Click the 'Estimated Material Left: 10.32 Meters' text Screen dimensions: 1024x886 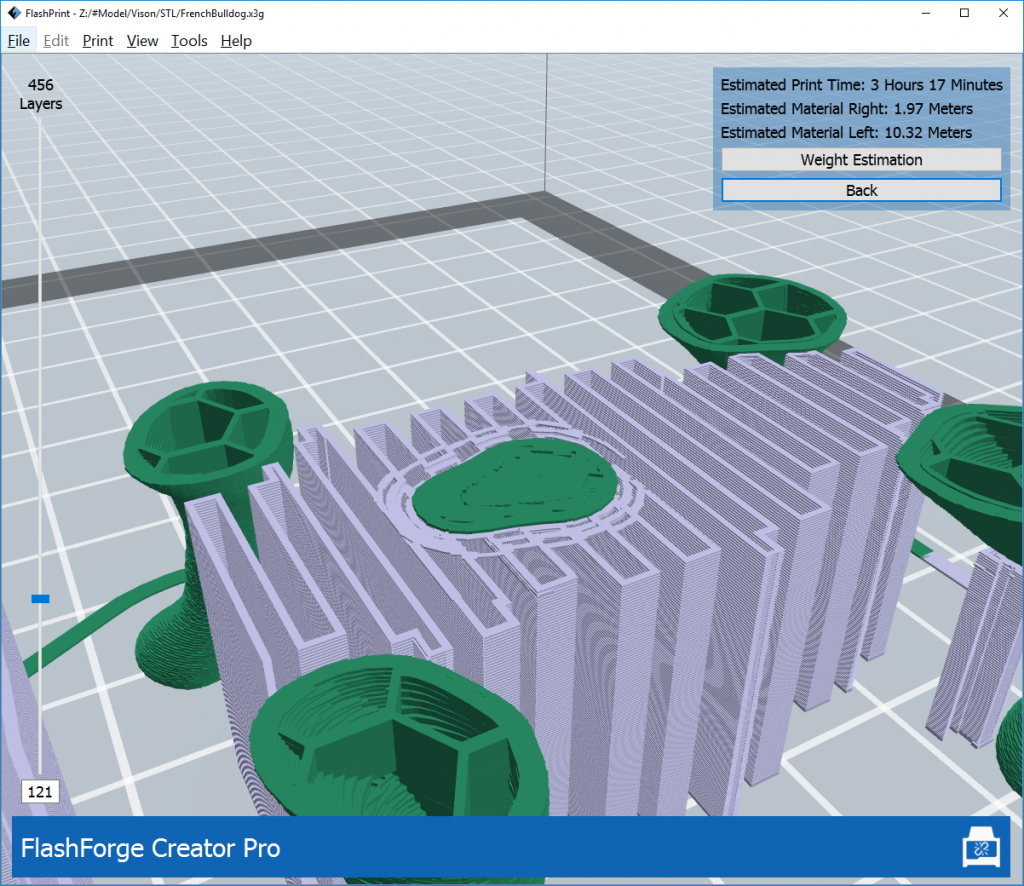tap(846, 133)
